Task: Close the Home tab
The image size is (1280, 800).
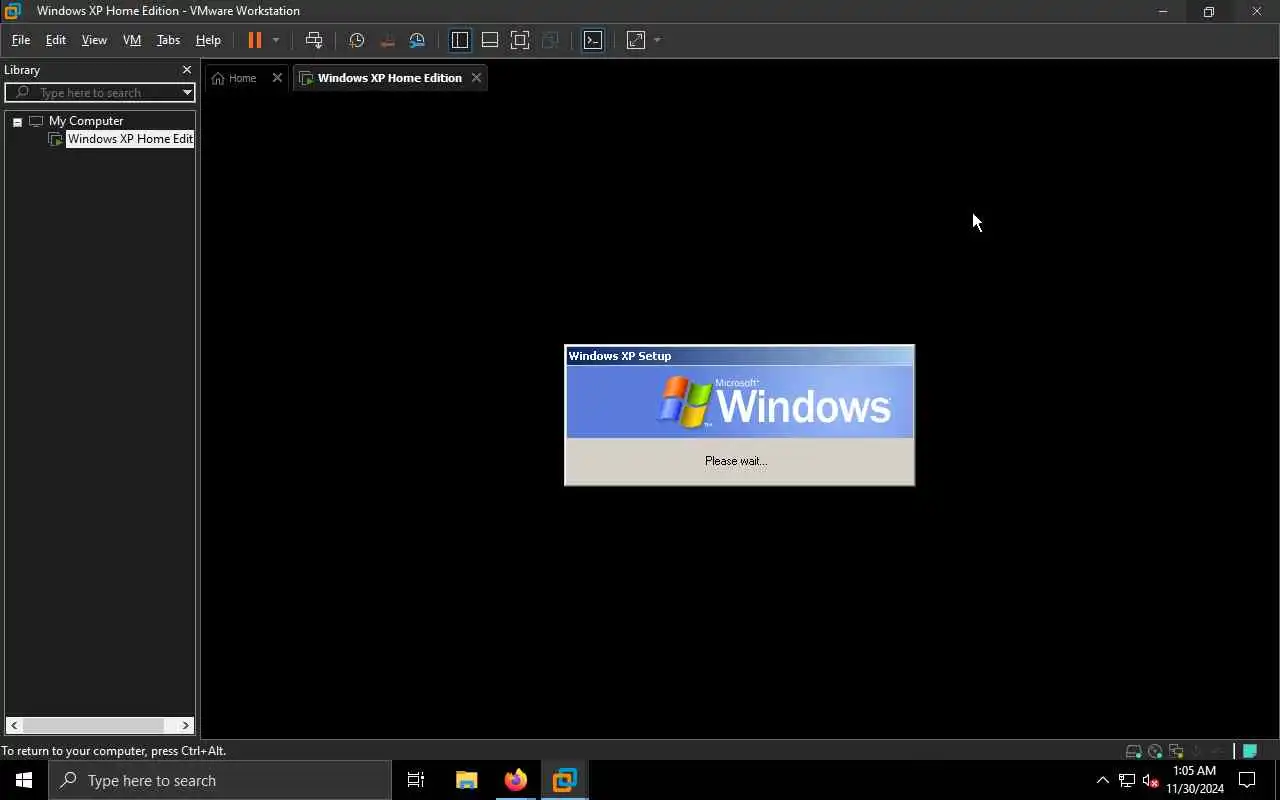Action: pos(277,78)
